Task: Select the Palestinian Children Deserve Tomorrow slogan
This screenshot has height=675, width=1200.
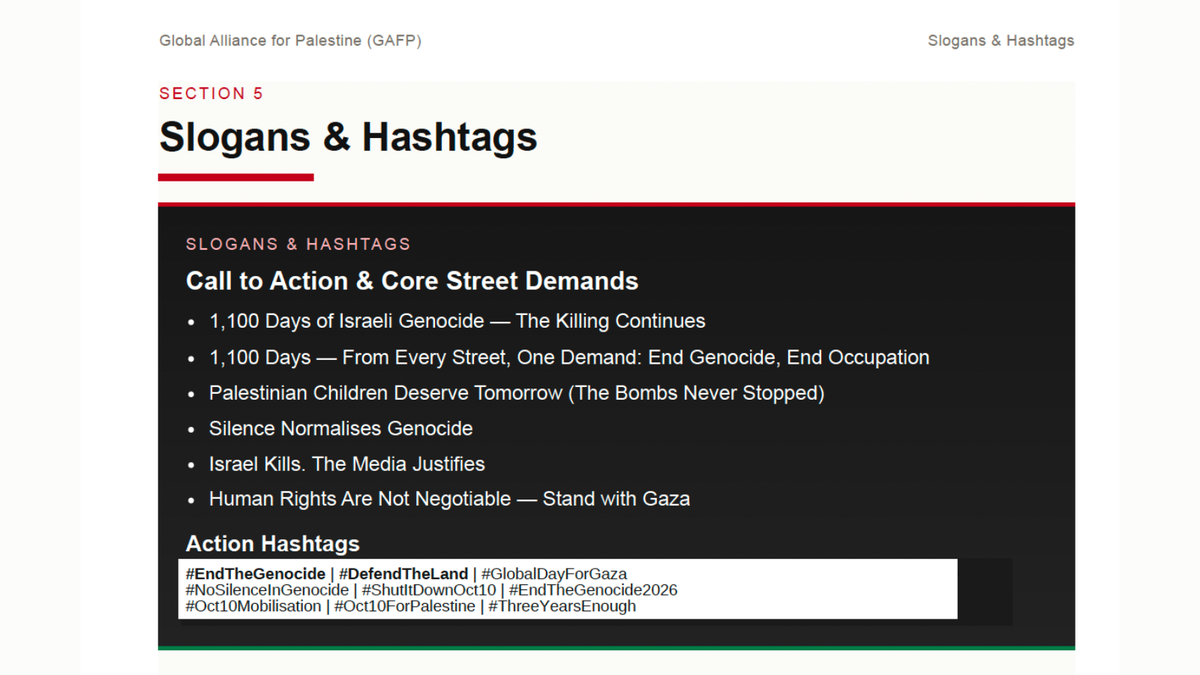Action: click(x=516, y=393)
